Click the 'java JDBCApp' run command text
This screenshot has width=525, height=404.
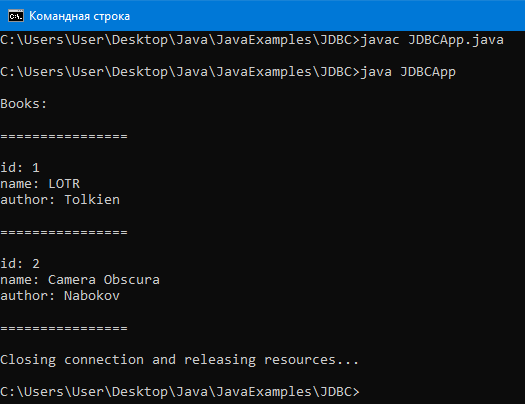pyautogui.click(x=408, y=72)
